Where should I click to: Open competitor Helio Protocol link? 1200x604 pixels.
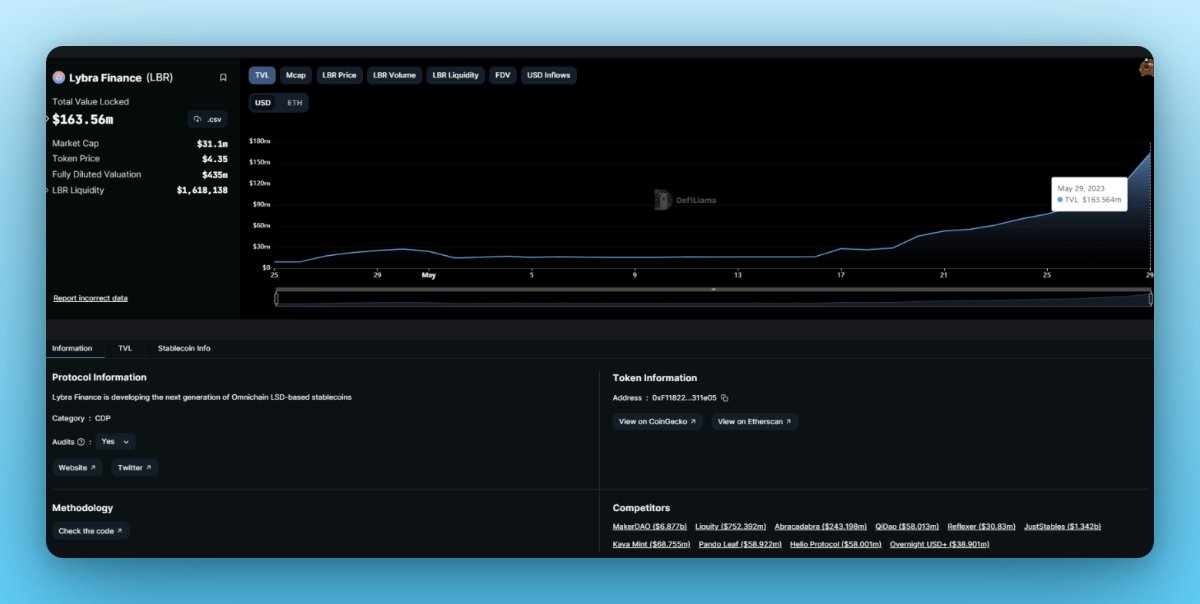[x=836, y=544]
